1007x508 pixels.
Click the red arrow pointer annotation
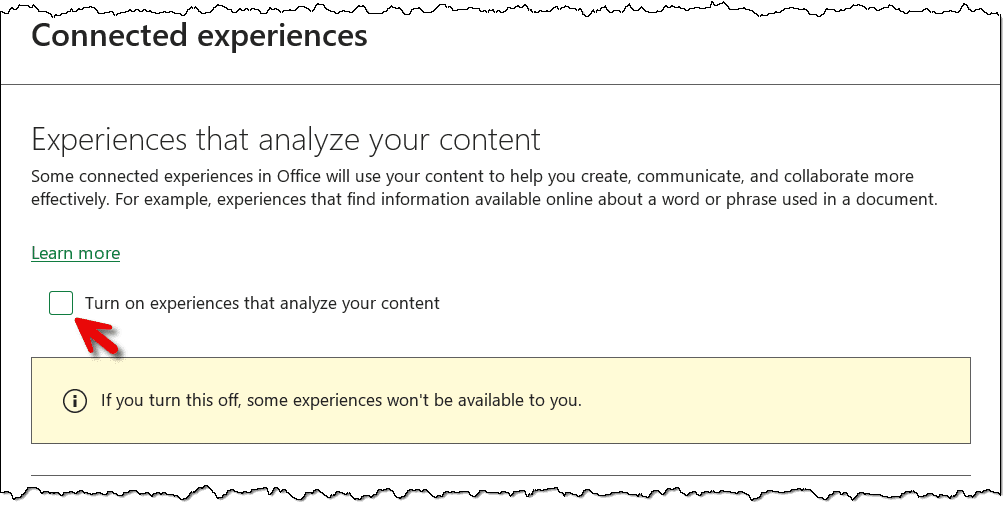pyautogui.click(x=98, y=335)
